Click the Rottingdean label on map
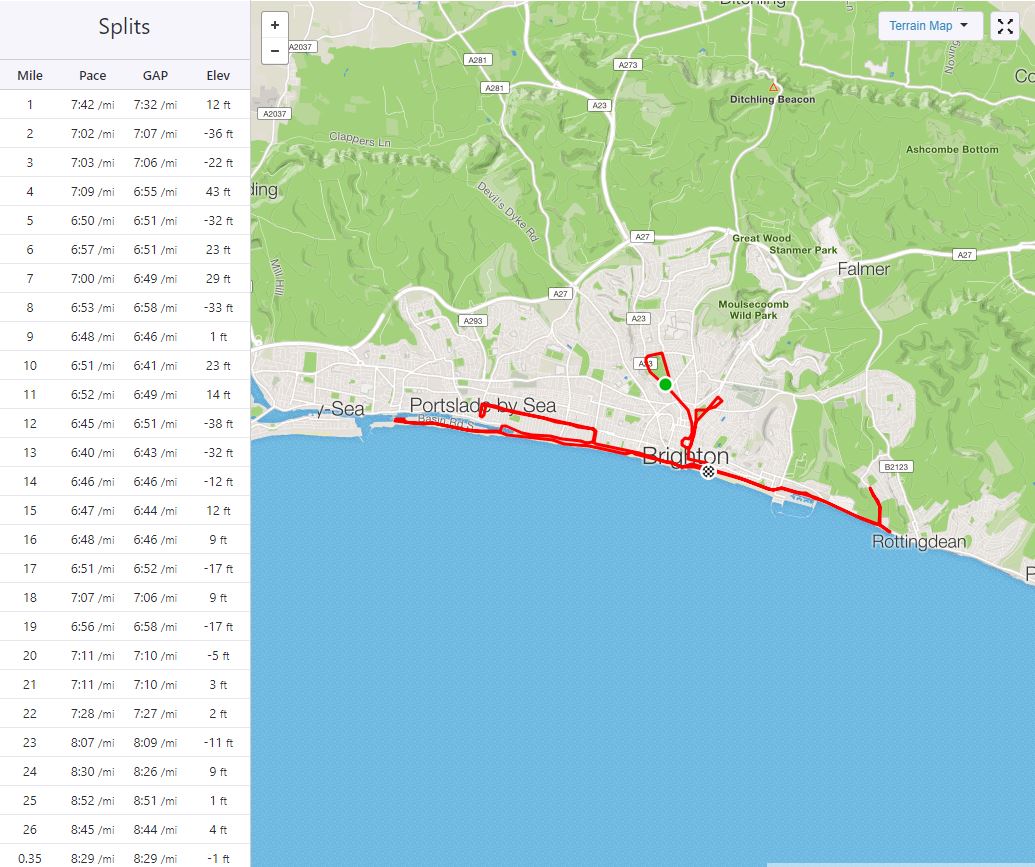 (919, 541)
